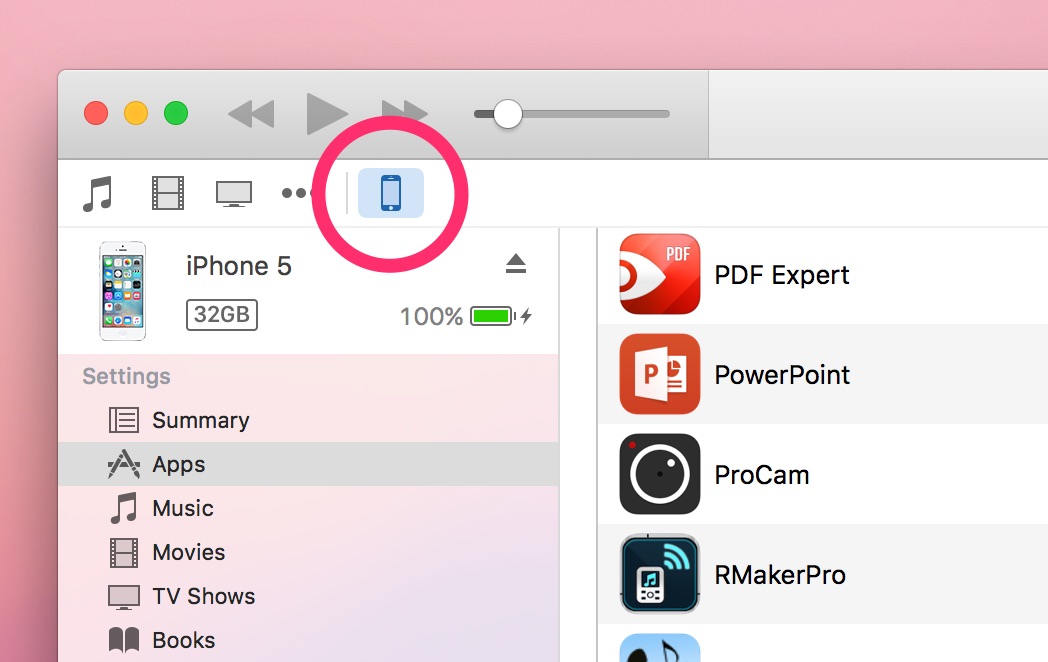The width and height of the screenshot is (1048, 662).
Task: Click the fast-forward playback button
Action: pos(404,110)
